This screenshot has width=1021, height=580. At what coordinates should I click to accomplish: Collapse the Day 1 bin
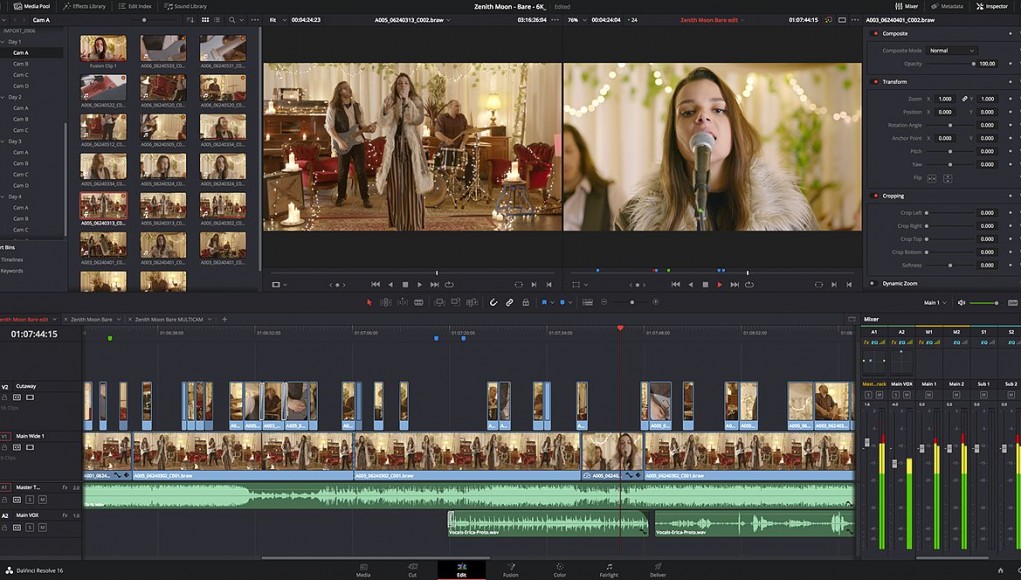pyautogui.click(x=3, y=42)
